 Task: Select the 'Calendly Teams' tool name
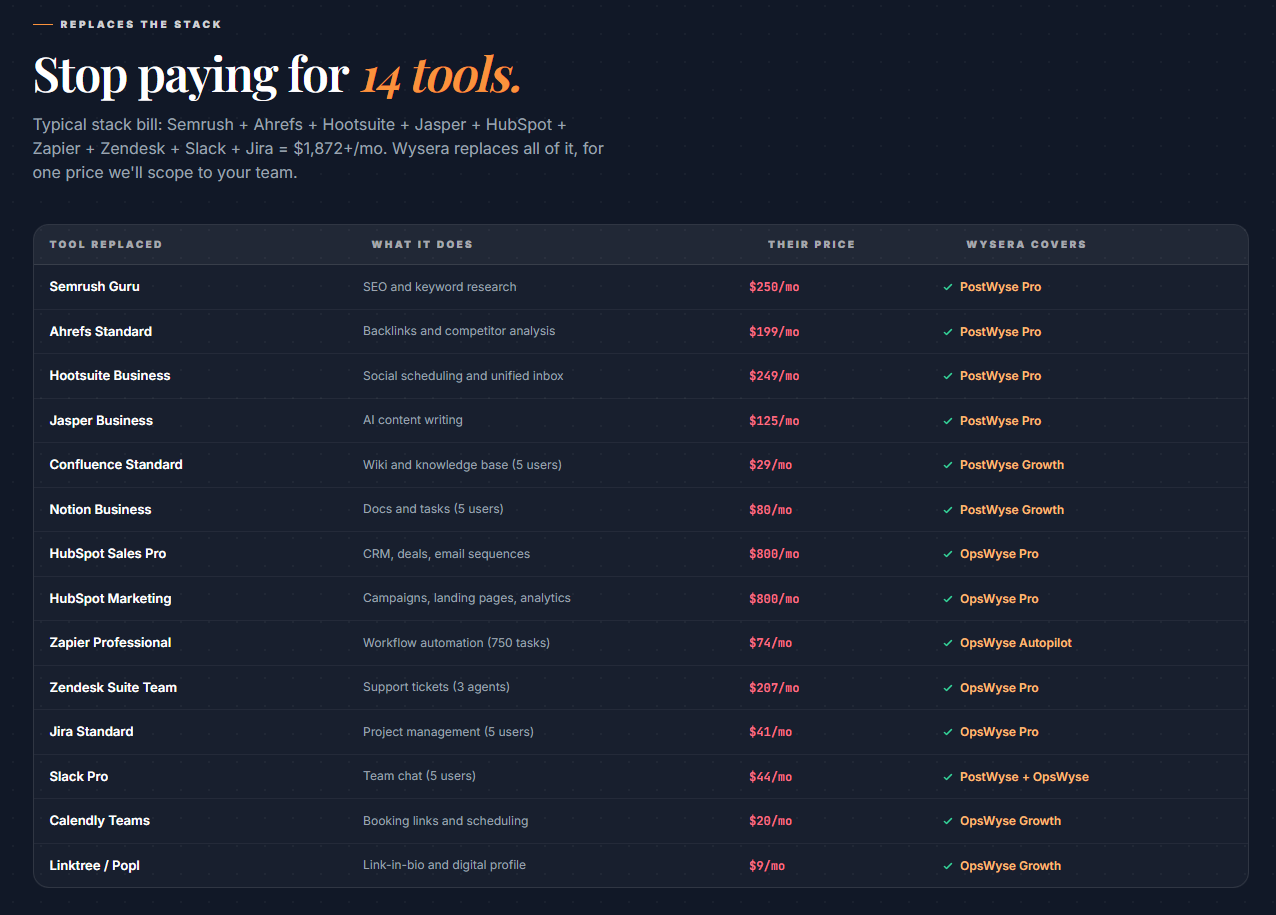[99, 820]
